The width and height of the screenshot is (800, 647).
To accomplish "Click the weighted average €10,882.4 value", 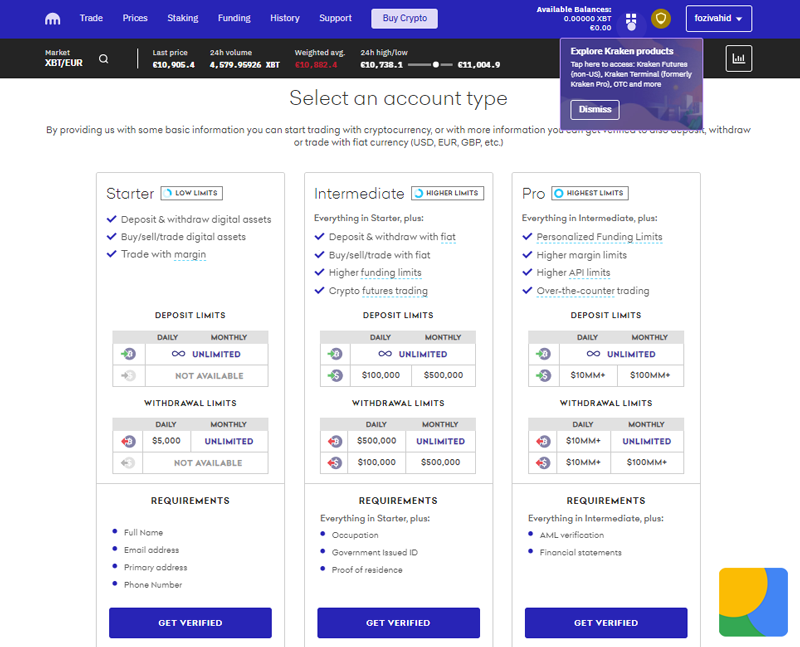I will (x=316, y=65).
